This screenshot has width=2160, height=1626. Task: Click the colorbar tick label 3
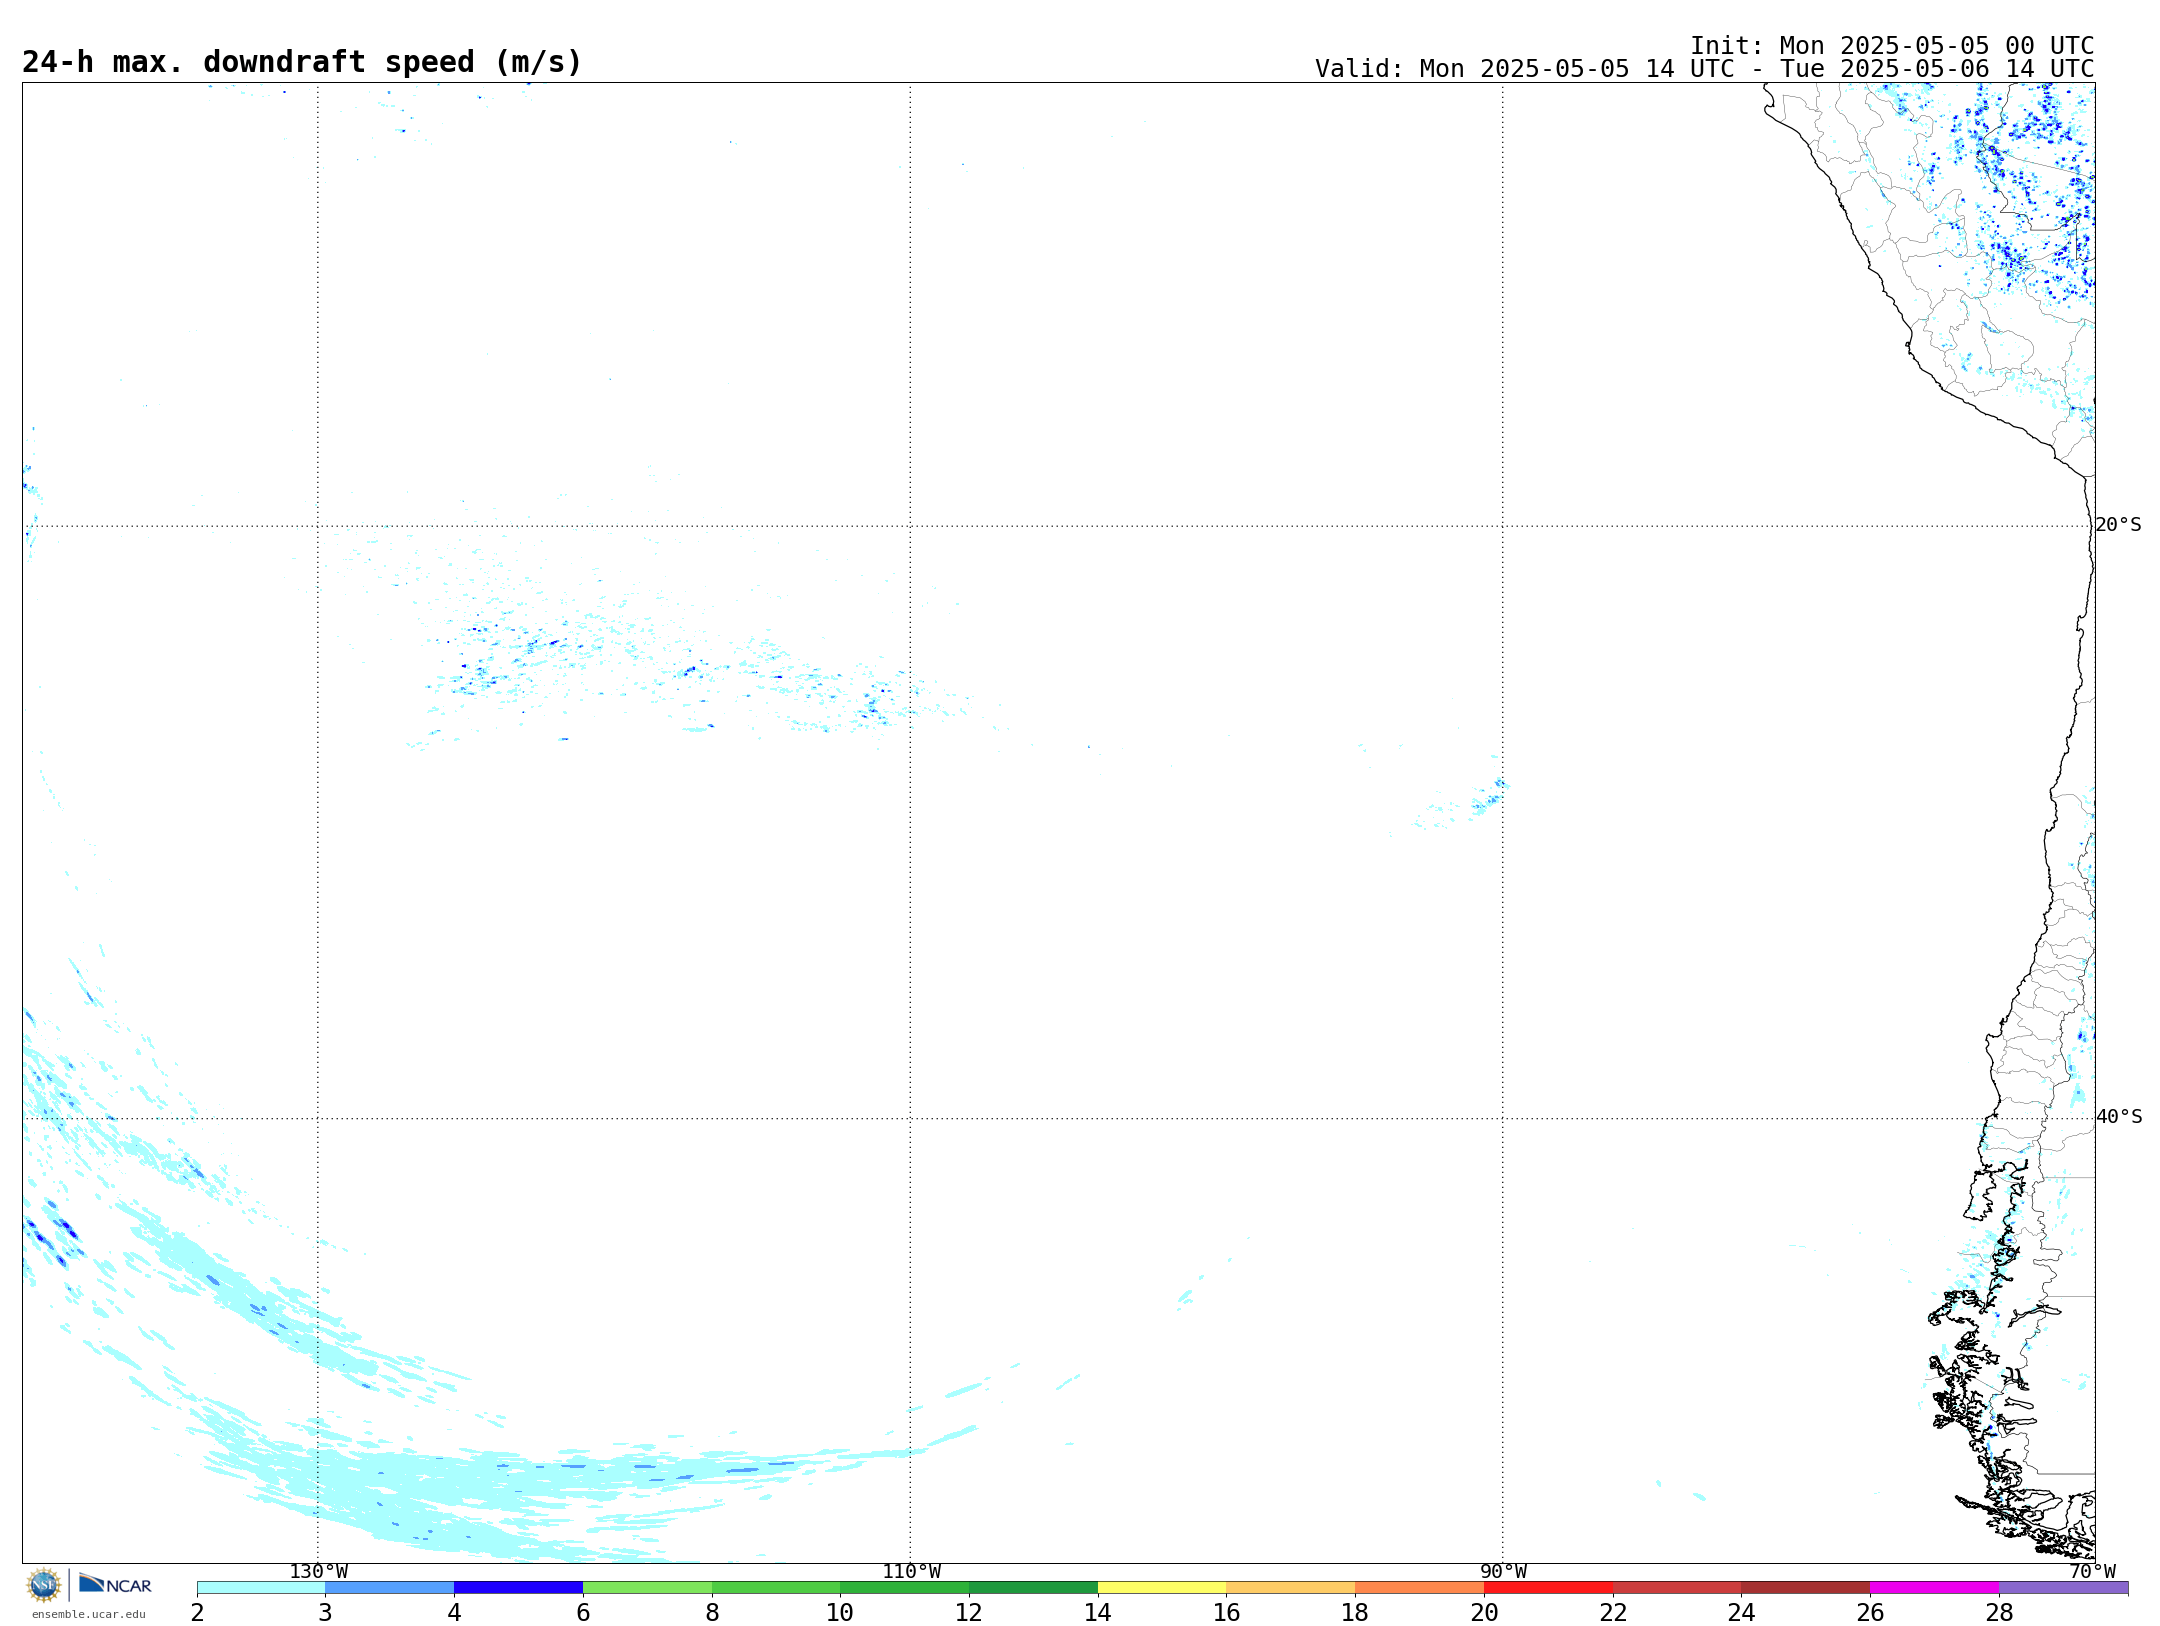[x=325, y=1613]
